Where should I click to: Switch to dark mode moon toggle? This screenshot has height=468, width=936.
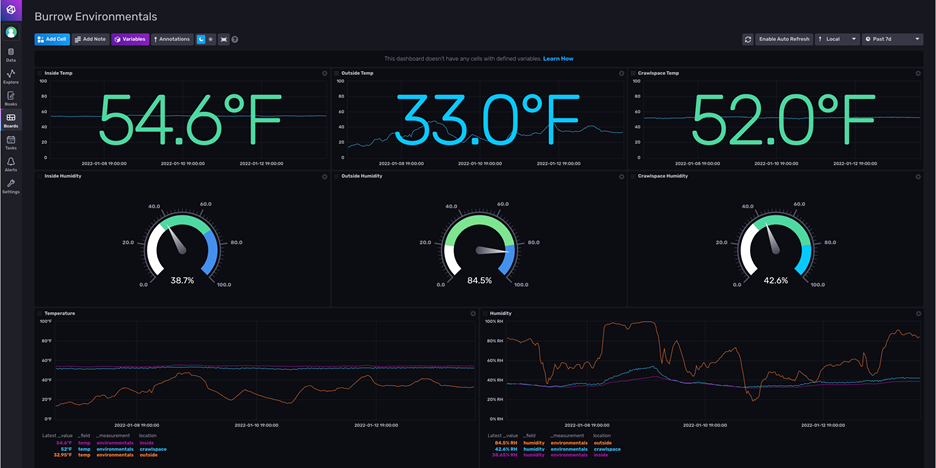click(x=201, y=39)
